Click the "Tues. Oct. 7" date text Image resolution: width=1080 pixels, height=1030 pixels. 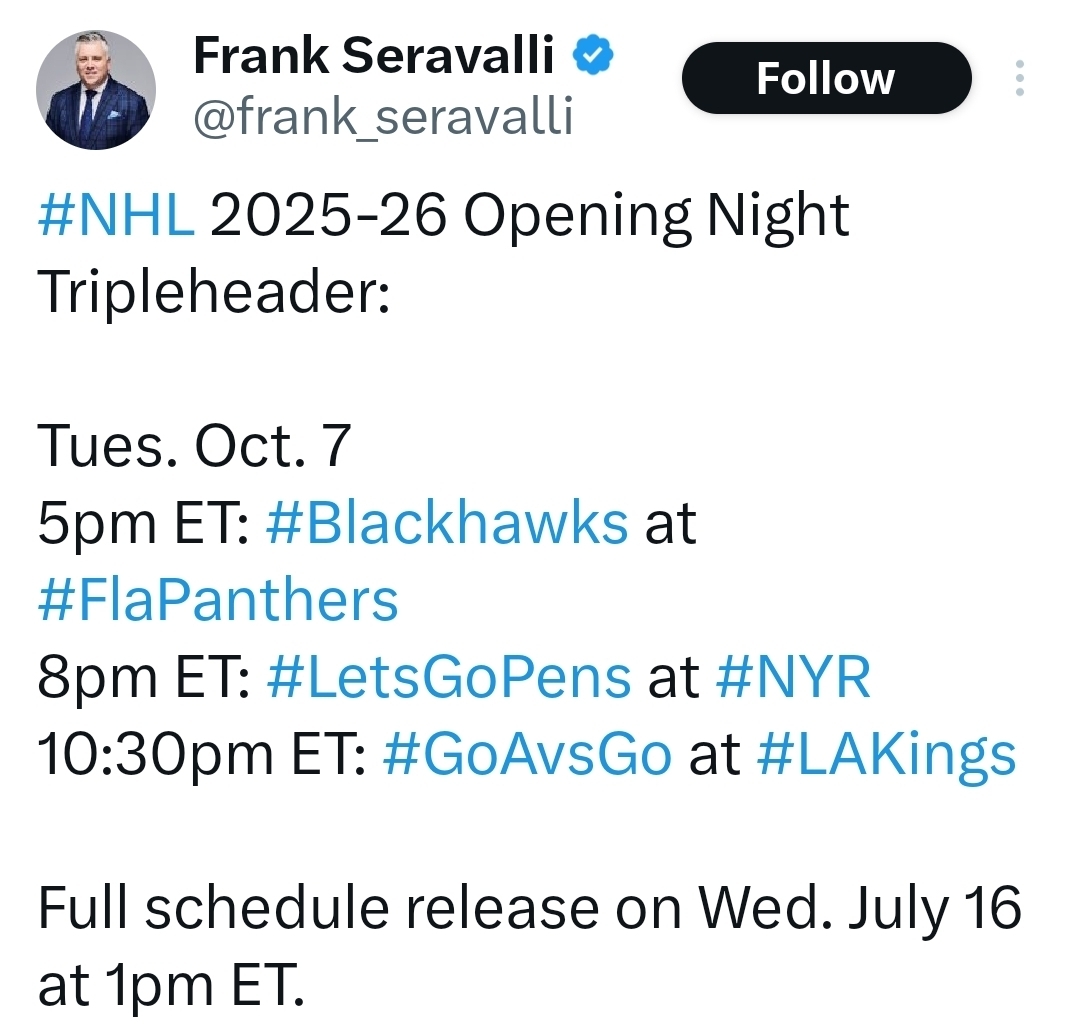[x=195, y=447]
